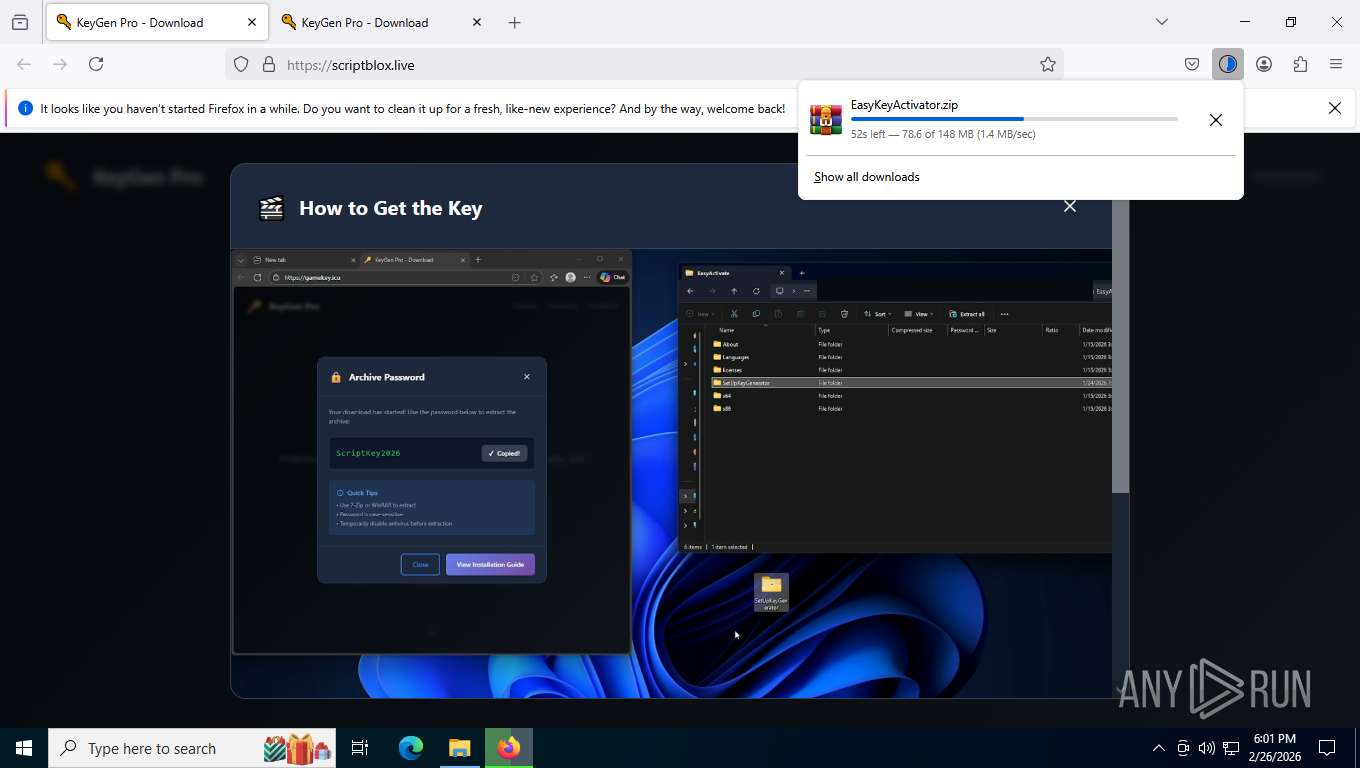
Task: Launch Microsoft Edge from taskbar
Action: [411, 748]
